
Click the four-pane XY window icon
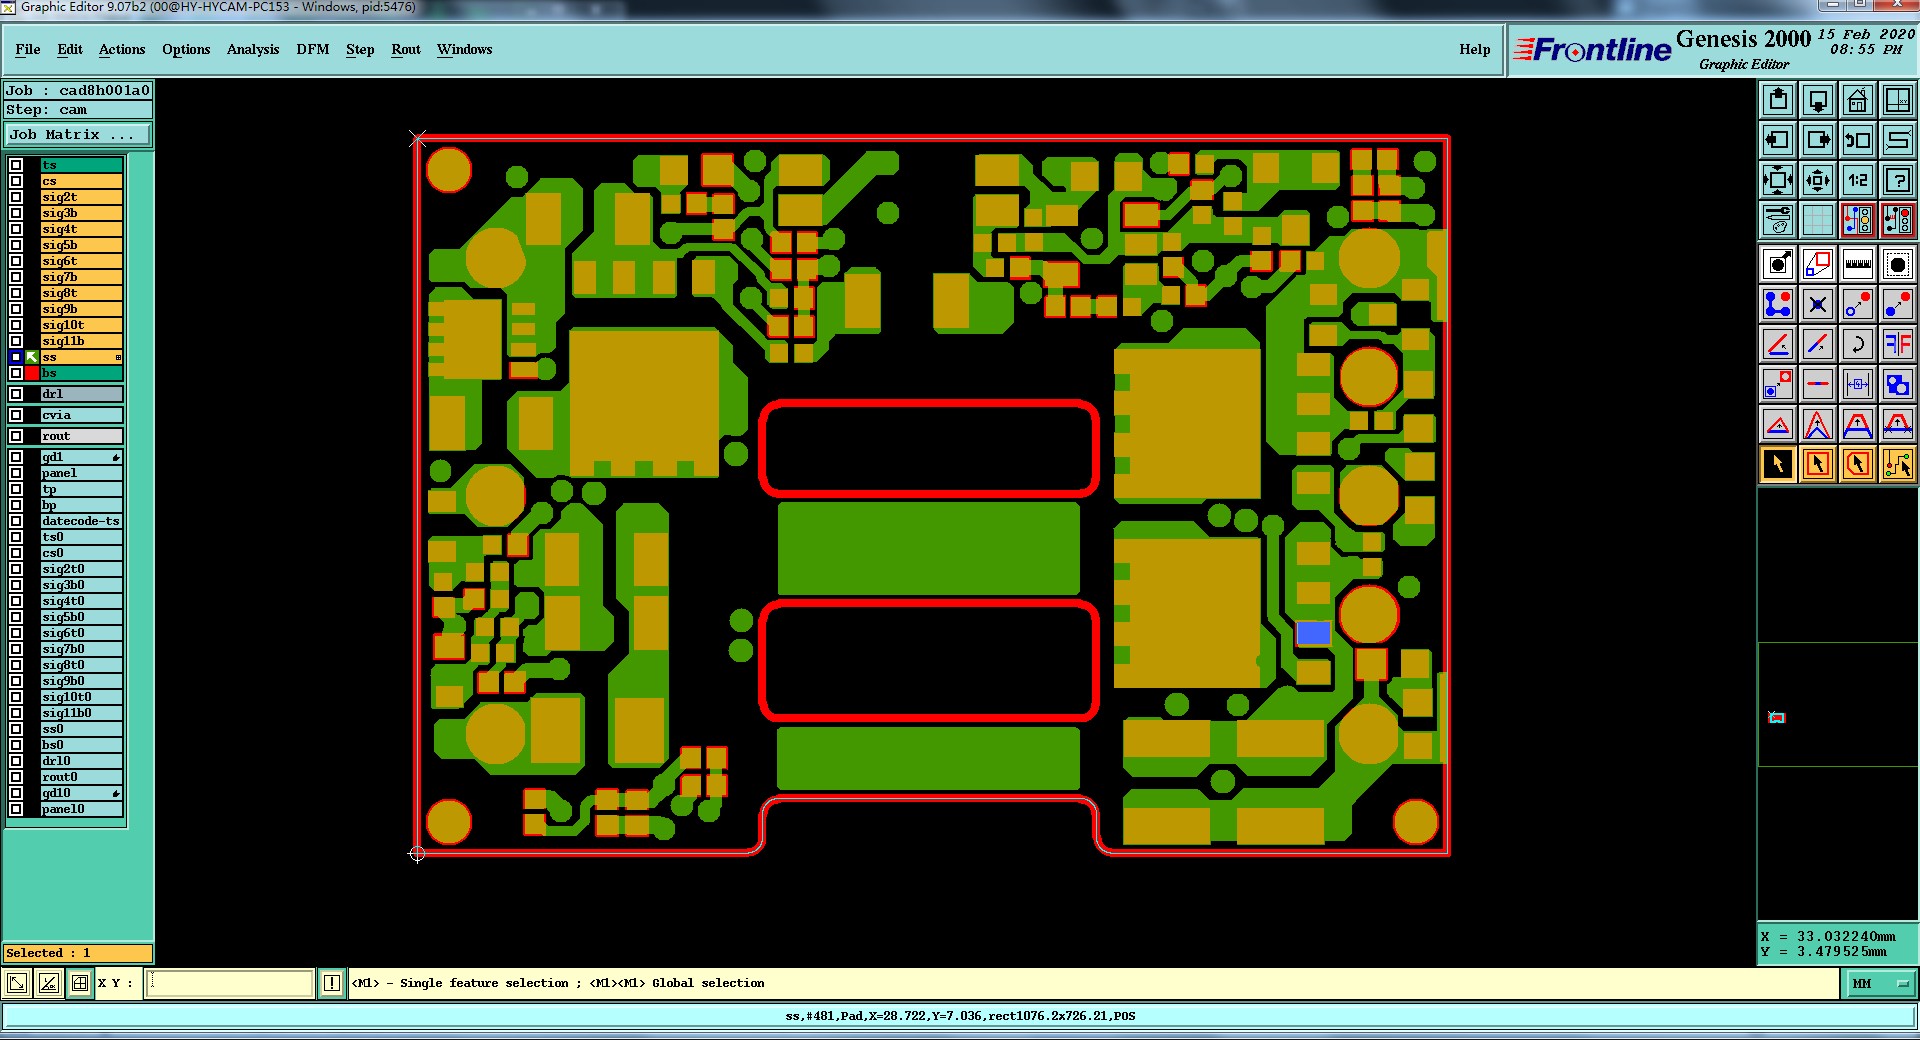pyautogui.click(x=1898, y=100)
